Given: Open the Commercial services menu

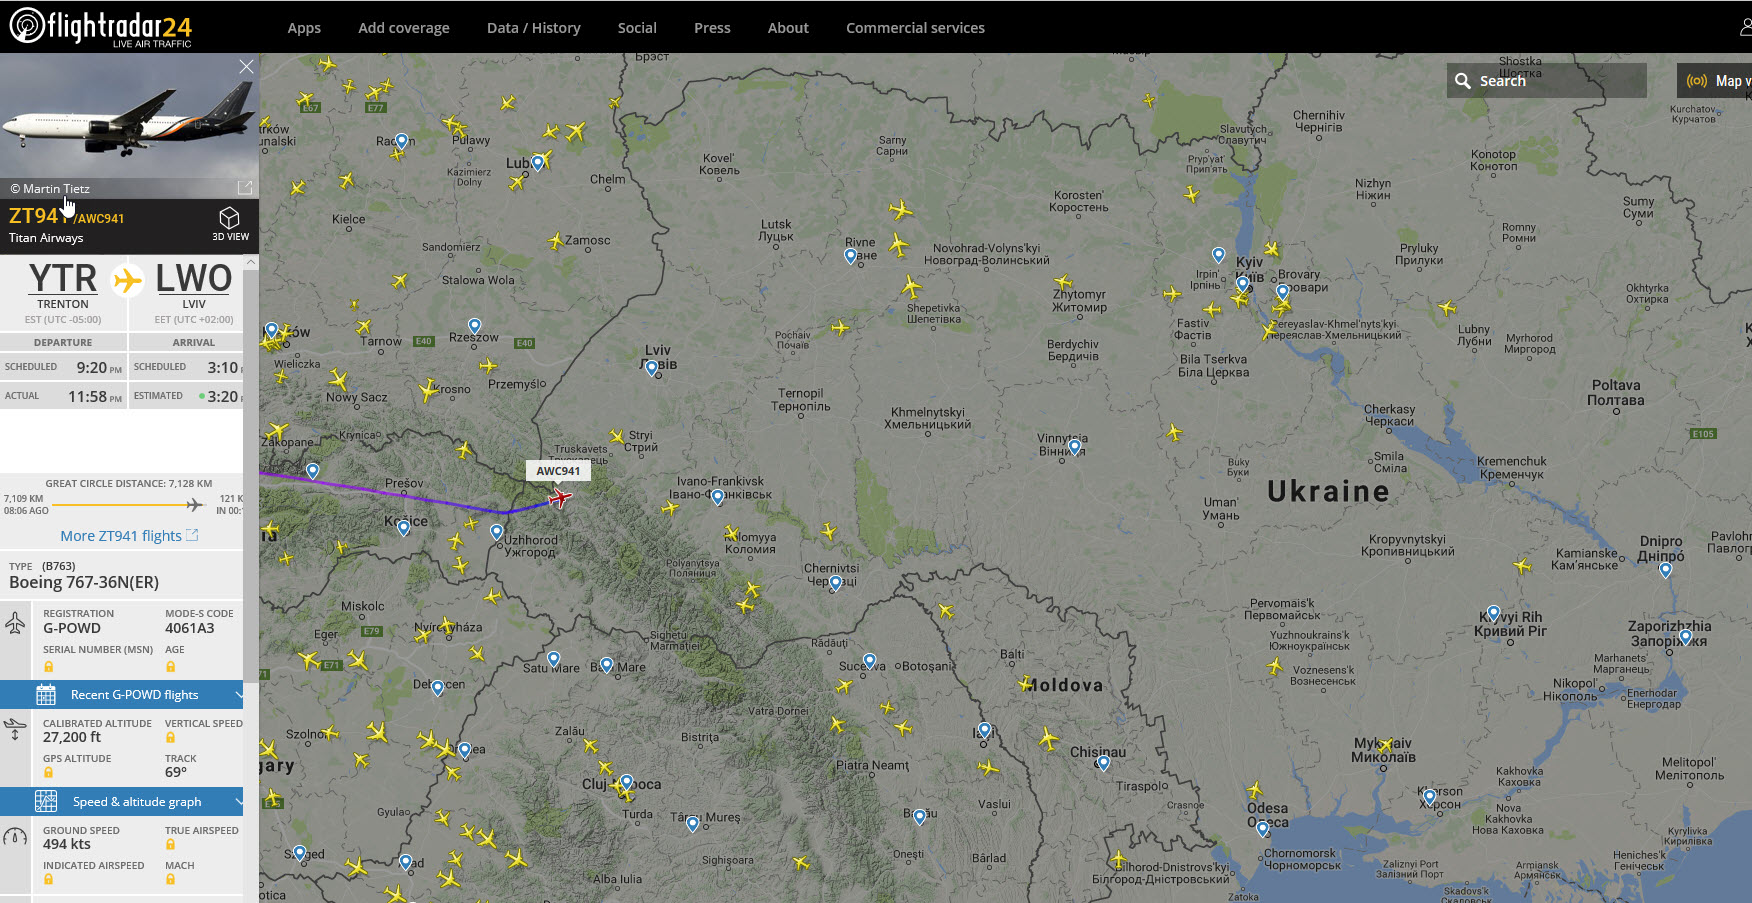Looking at the screenshot, I should (915, 28).
